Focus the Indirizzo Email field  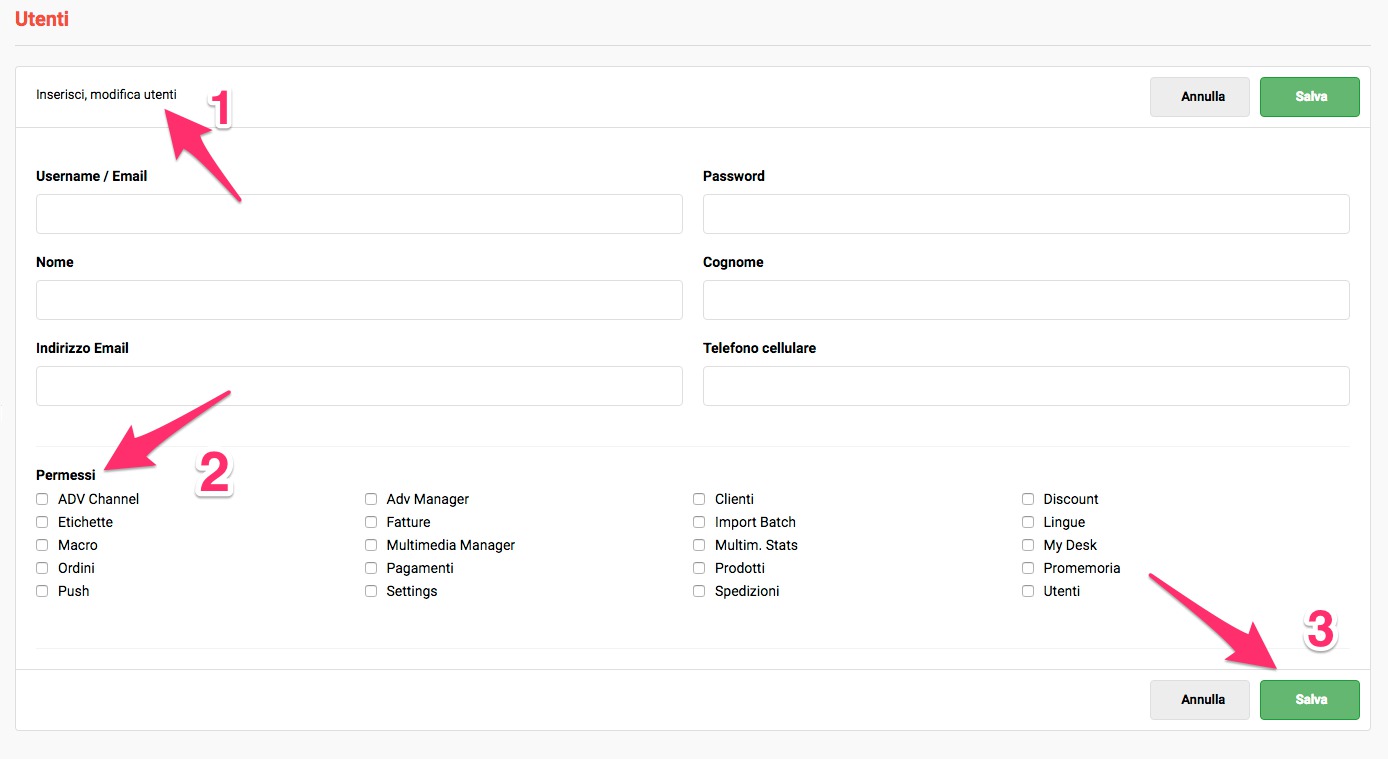coord(359,386)
